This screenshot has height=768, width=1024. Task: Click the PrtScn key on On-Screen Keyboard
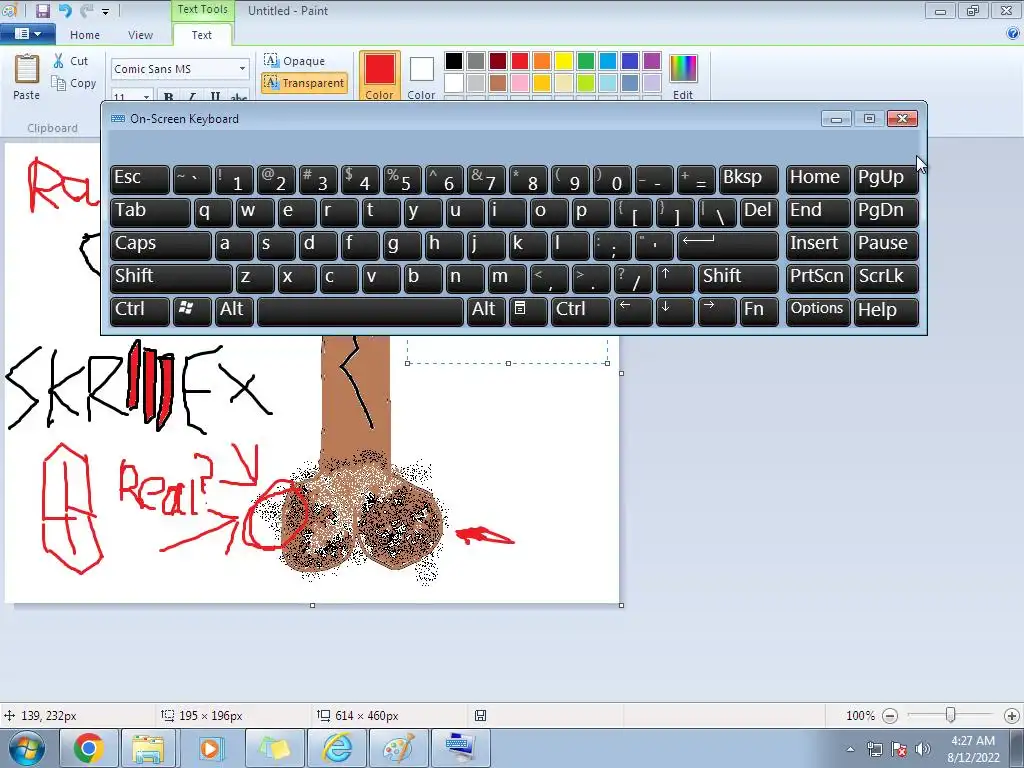click(x=818, y=277)
